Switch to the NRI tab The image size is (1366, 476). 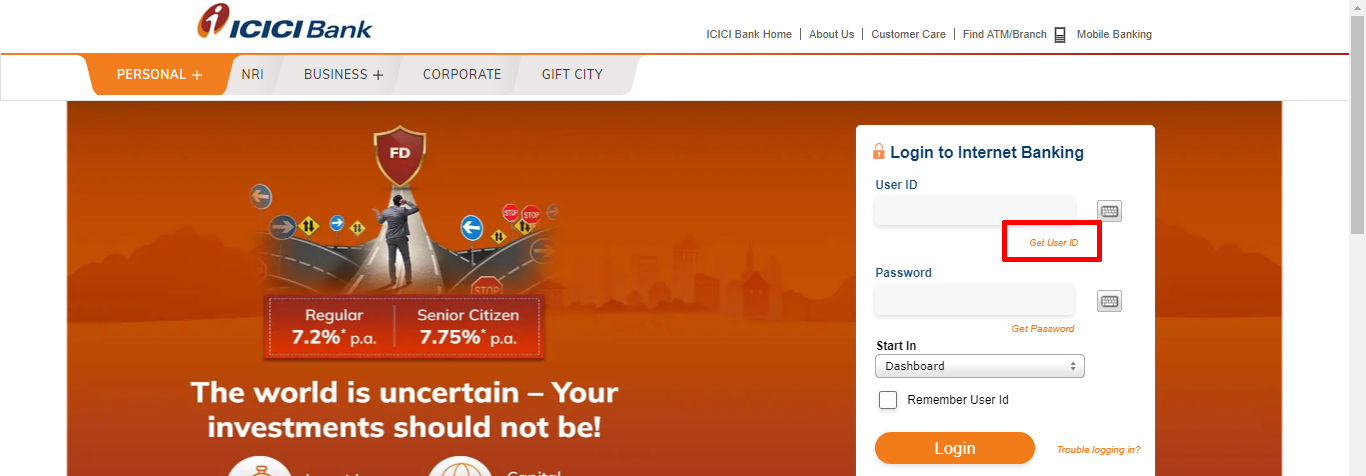click(253, 74)
